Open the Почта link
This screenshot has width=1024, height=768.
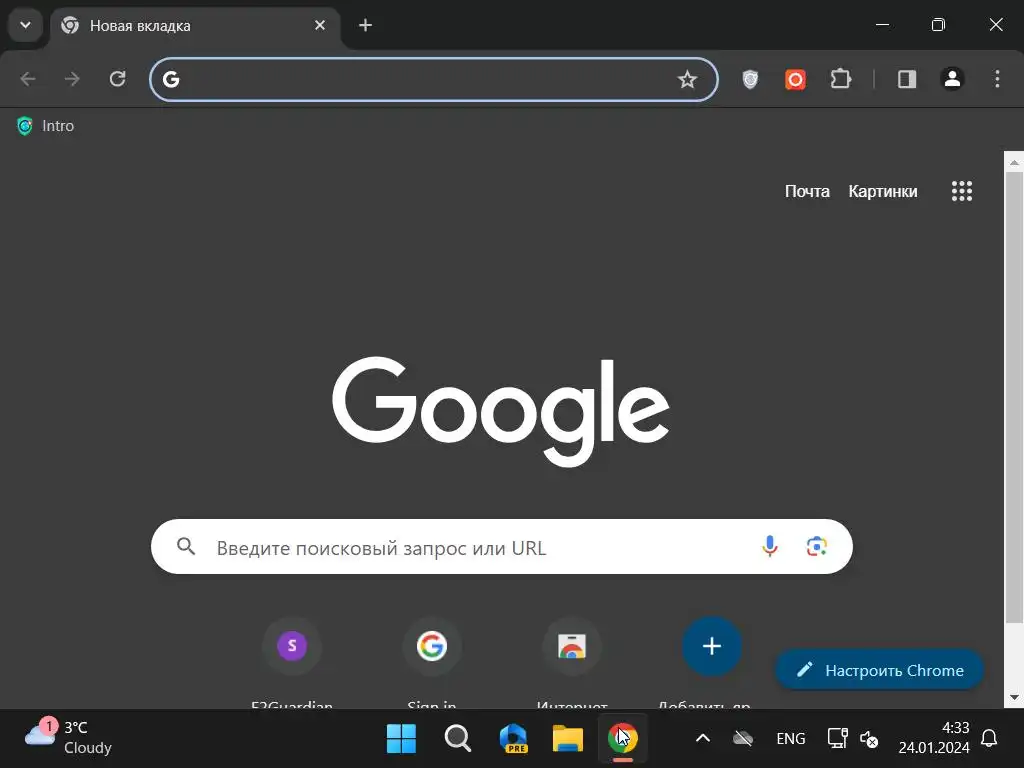tap(807, 191)
